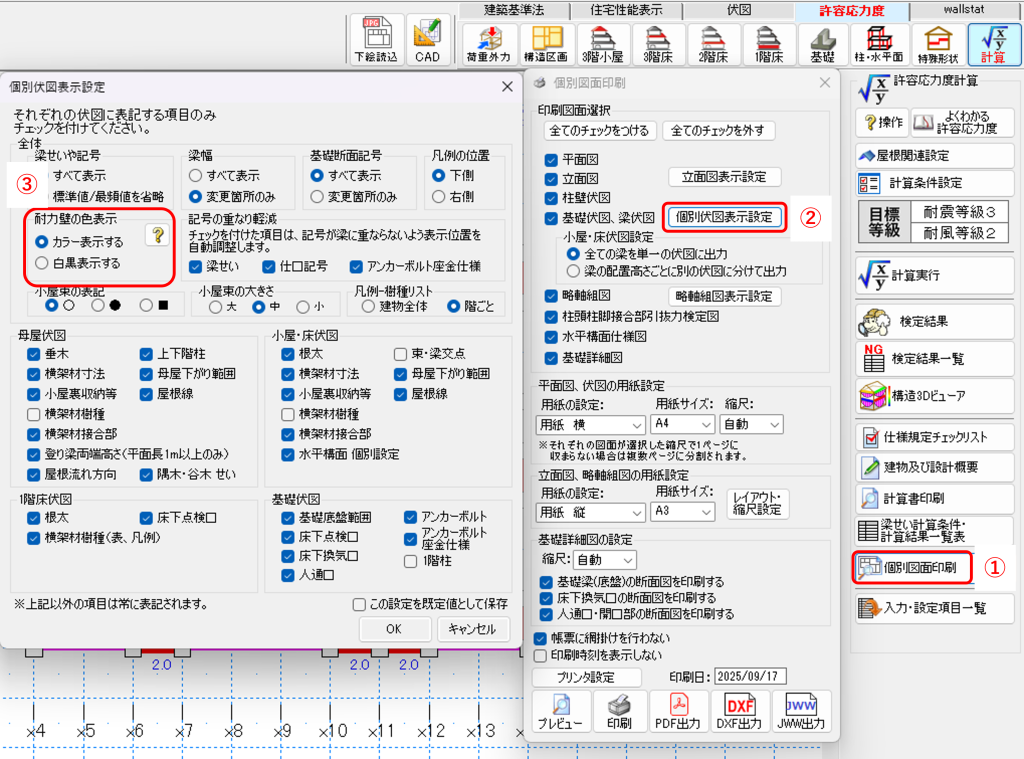The width and height of the screenshot is (1024, 759).
Task: Export drawing using DXF出力 icon
Action: [741, 711]
